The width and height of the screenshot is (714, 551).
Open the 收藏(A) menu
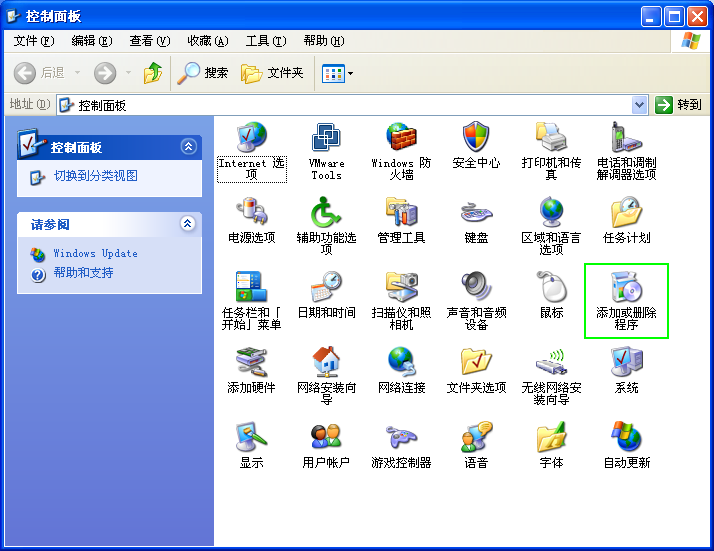coord(208,41)
